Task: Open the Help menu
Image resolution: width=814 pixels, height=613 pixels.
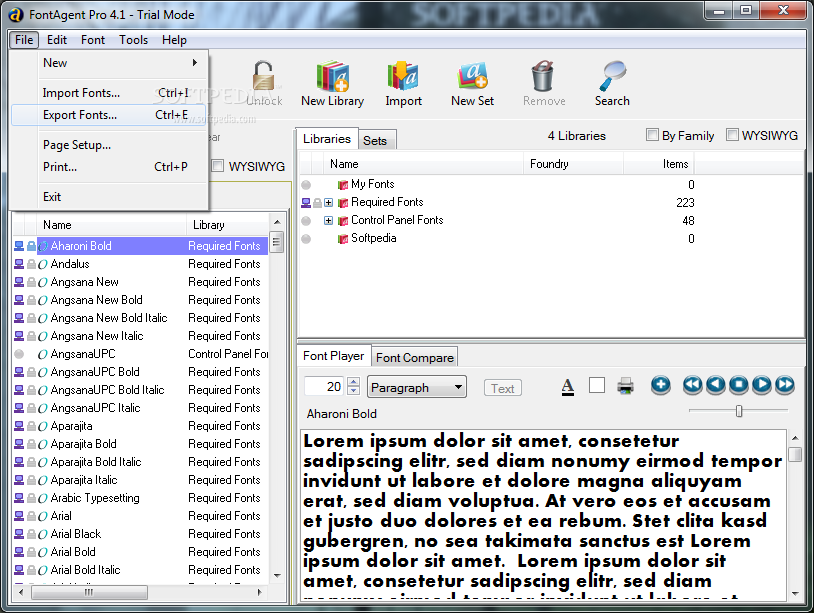Action: [174, 40]
